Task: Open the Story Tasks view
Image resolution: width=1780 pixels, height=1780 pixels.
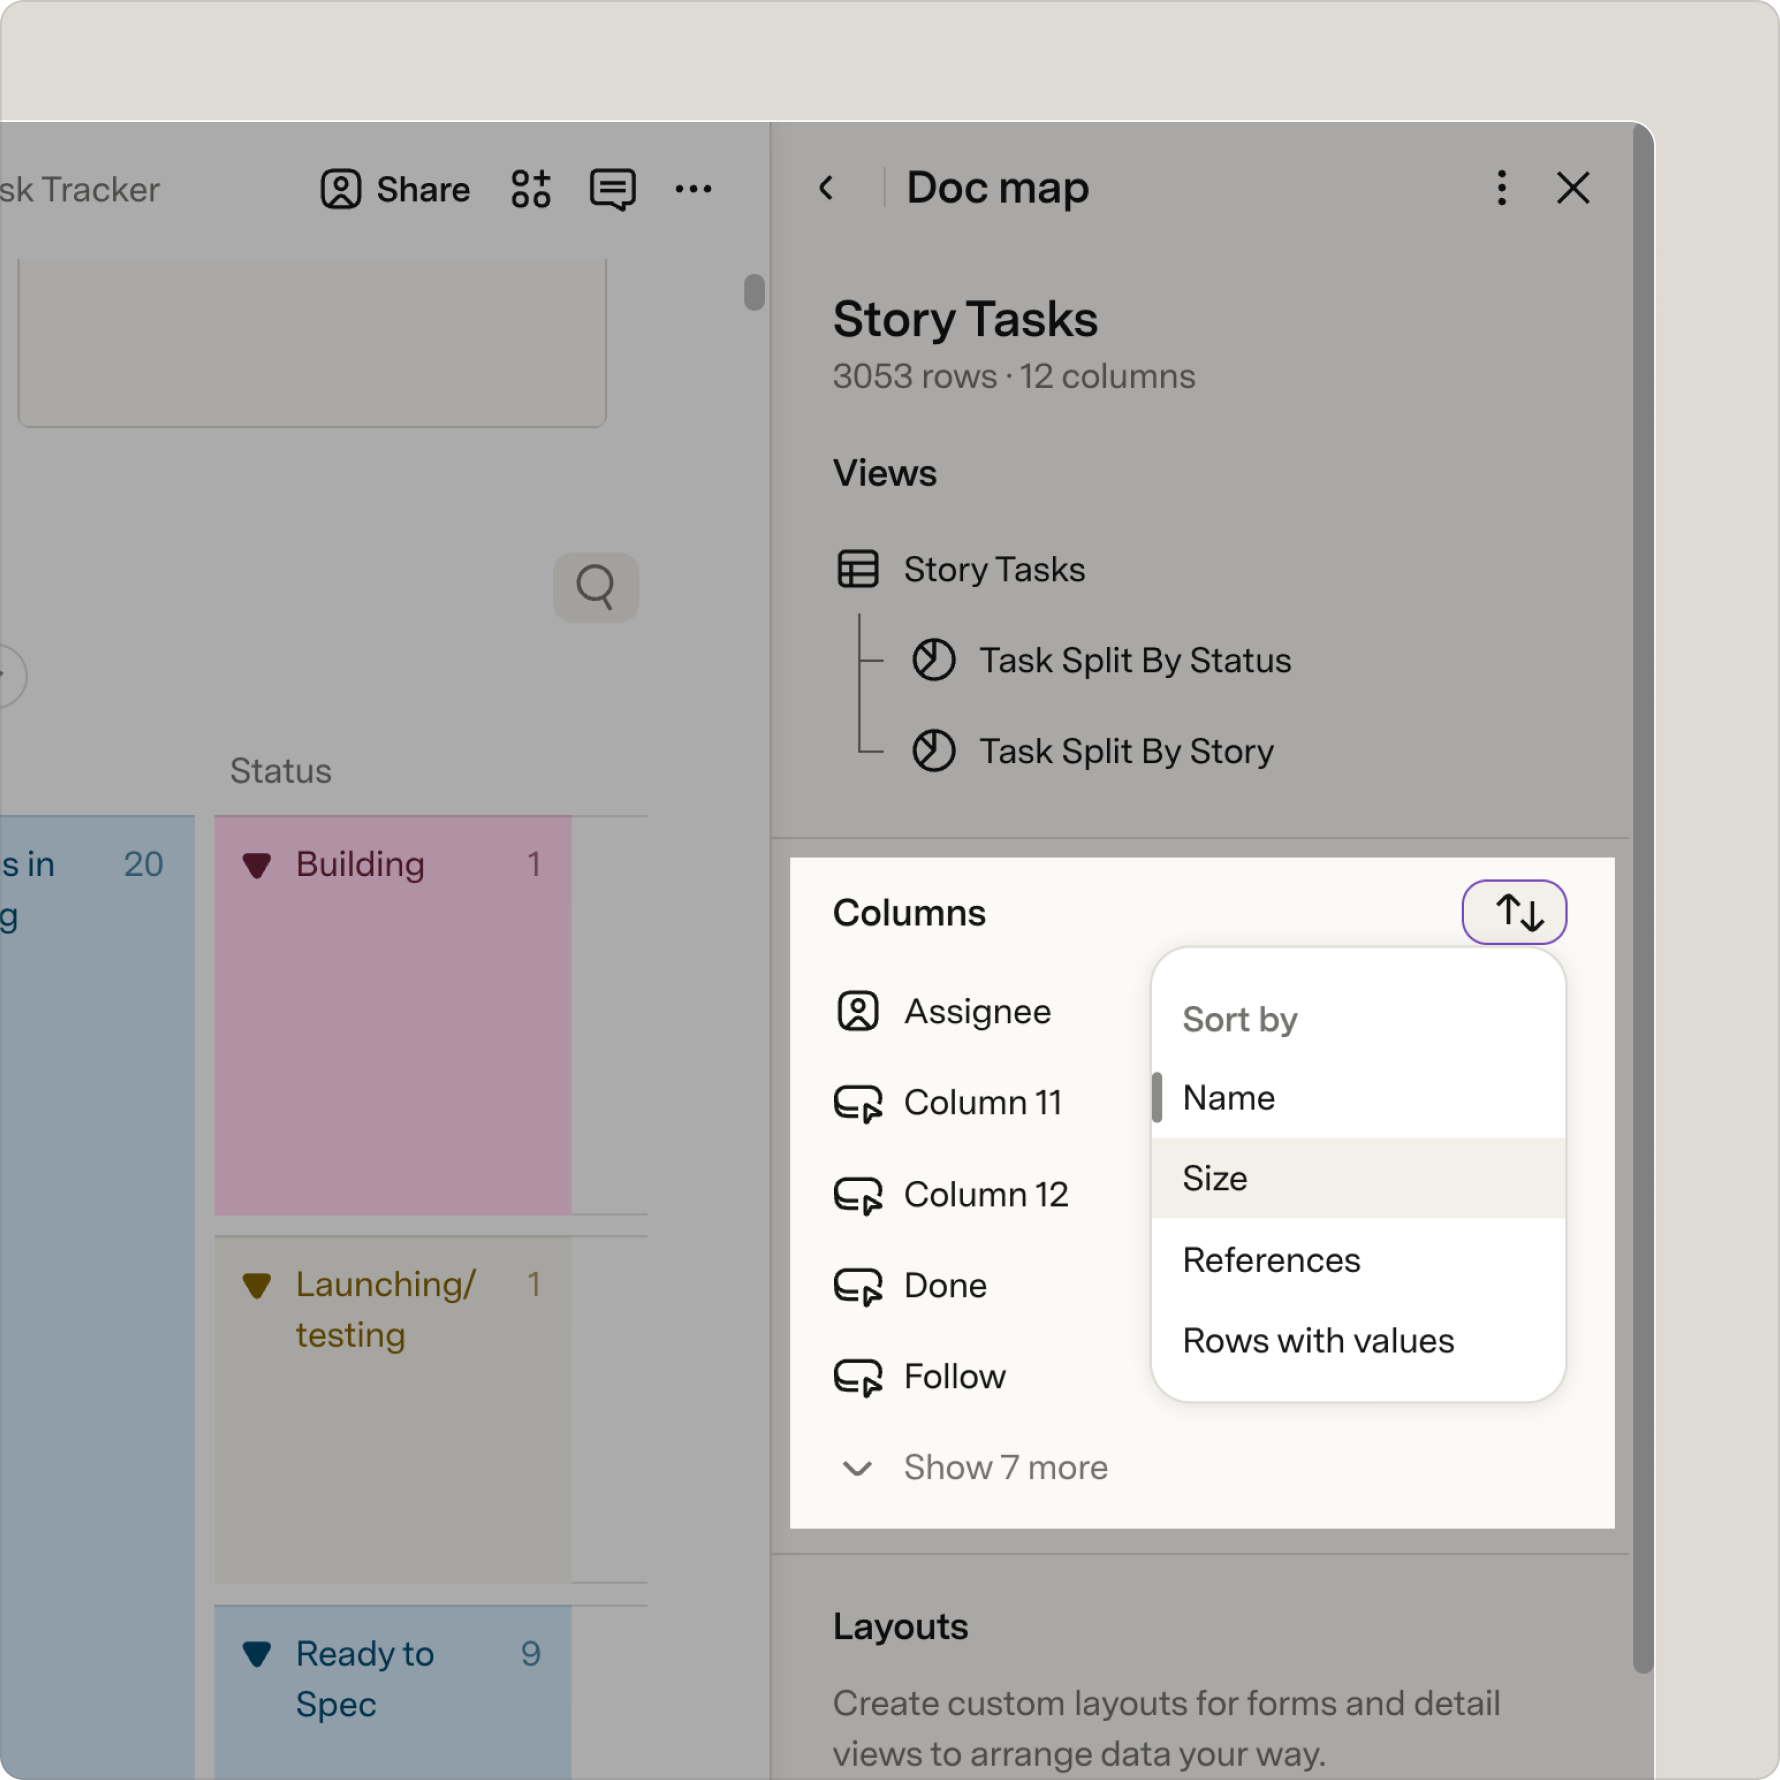Action: (x=994, y=569)
